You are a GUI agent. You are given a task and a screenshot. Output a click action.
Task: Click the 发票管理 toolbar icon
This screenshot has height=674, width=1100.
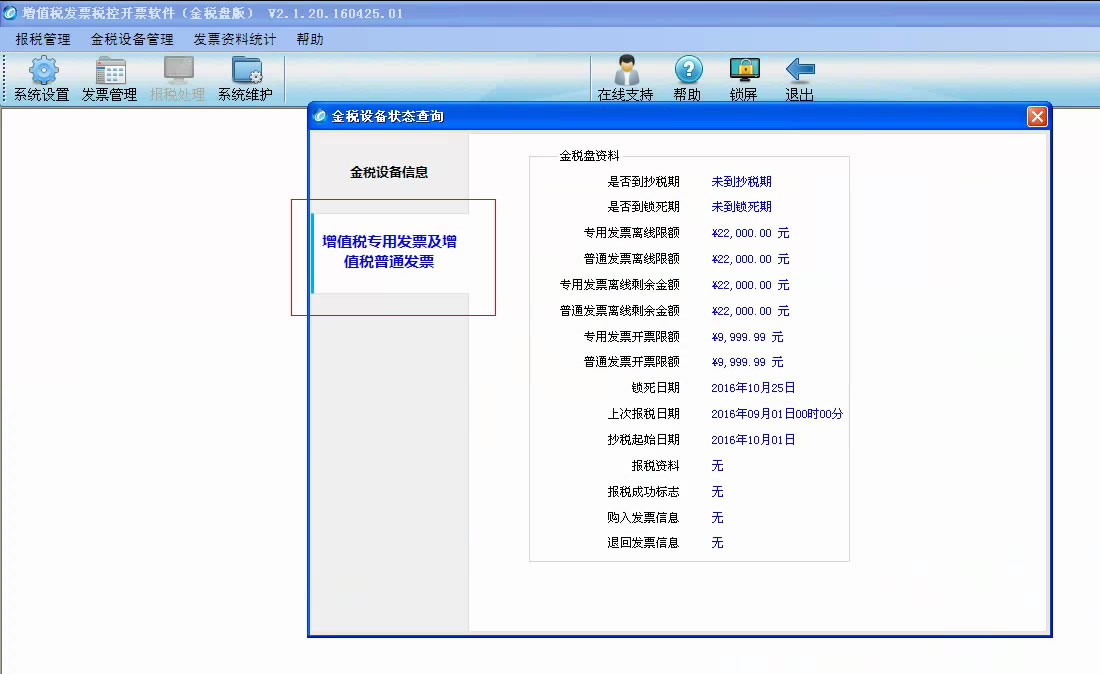pos(110,79)
